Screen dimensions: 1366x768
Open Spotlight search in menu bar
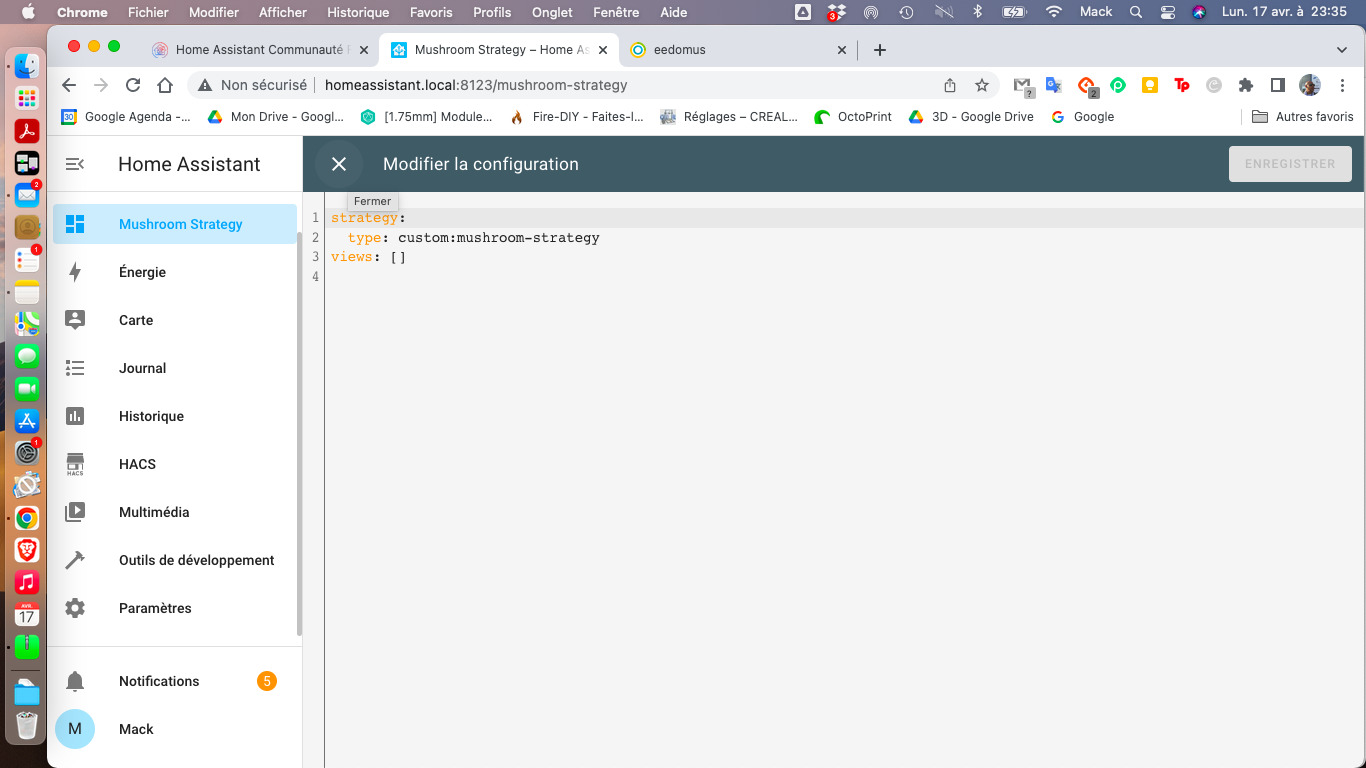(1135, 12)
